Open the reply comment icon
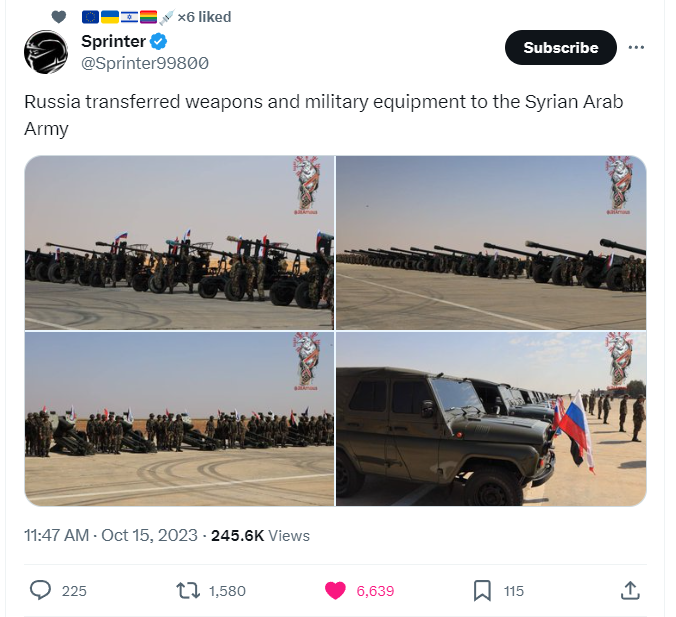The image size is (676, 617). pos(41,590)
